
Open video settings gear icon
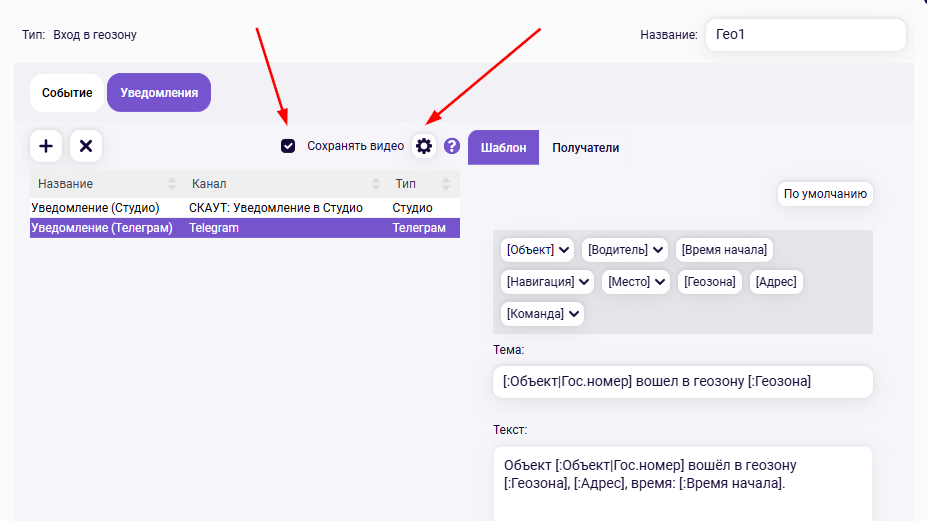[x=424, y=146]
